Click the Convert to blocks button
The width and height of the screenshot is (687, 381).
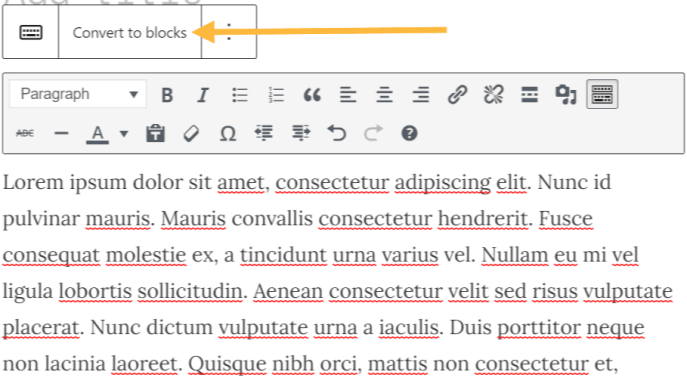[130, 32]
